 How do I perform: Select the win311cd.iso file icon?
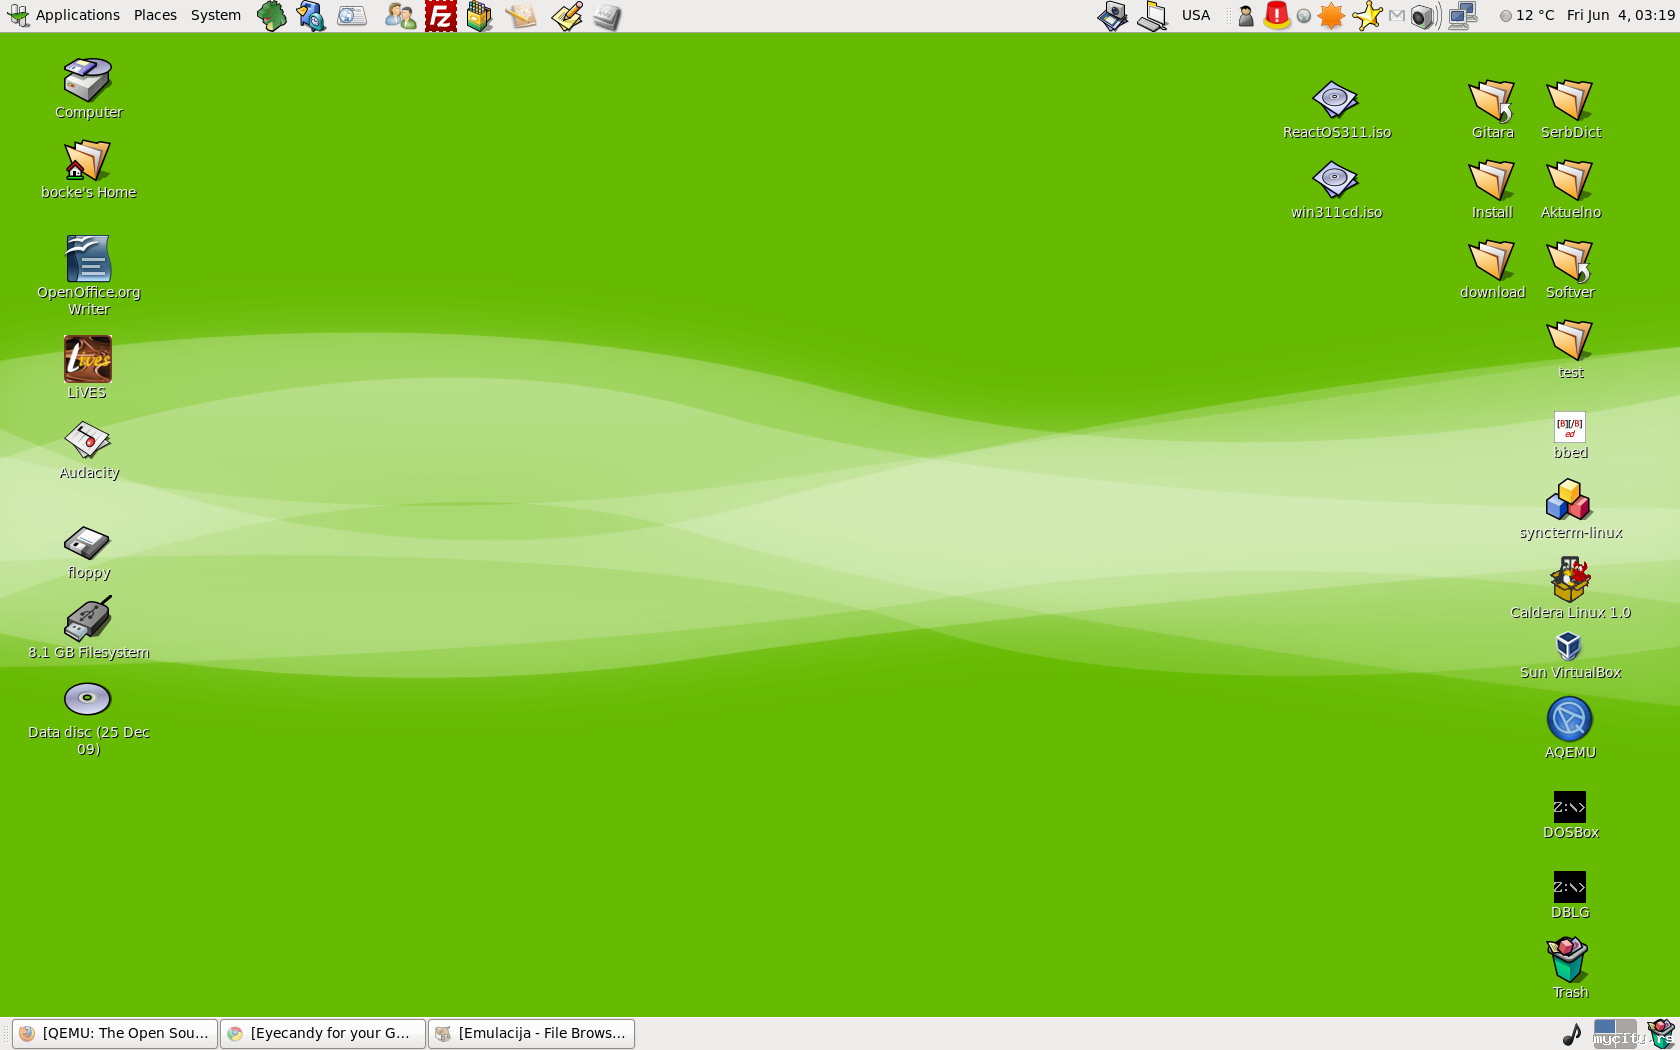coord(1336,190)
